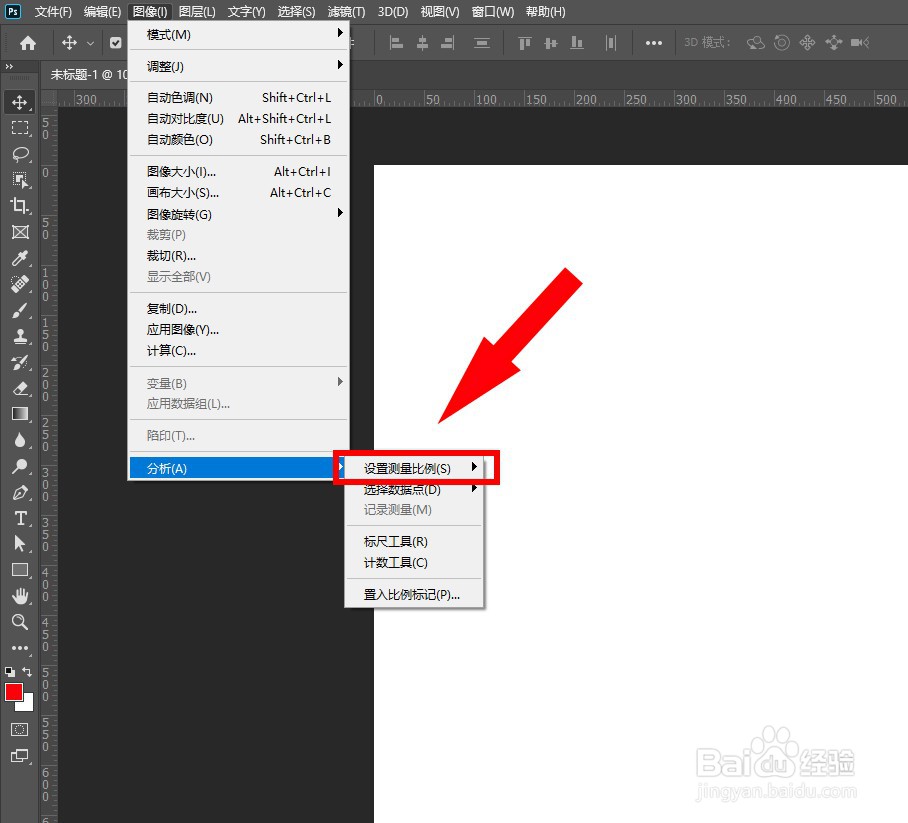908x823 pixels.
Task: Open the 3D(D) menu
Action: pos(393,12)
